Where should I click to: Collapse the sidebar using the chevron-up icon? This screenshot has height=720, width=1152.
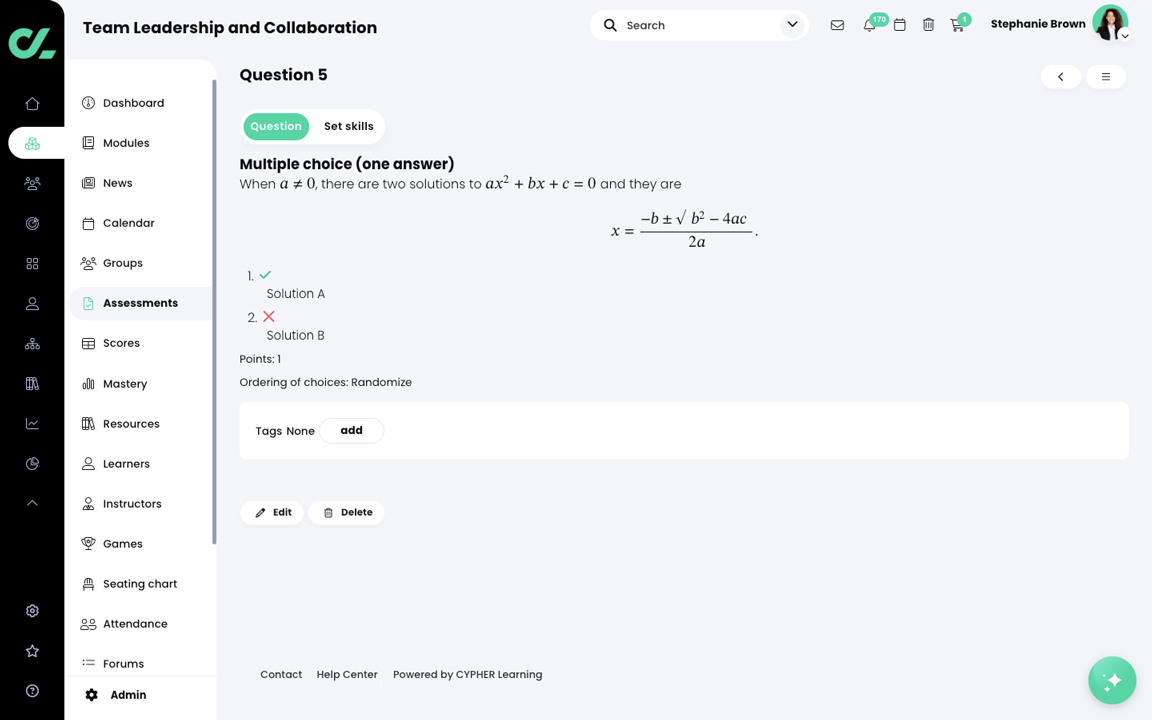pyautogui.click(x=32, y=503)
